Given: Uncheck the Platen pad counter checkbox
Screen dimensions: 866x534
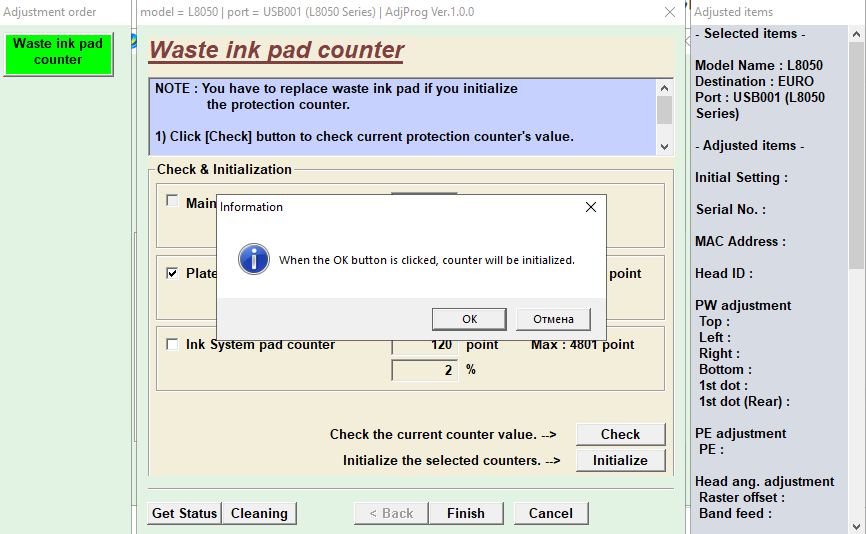Looking at the screenshot, I should pos(172,273).
